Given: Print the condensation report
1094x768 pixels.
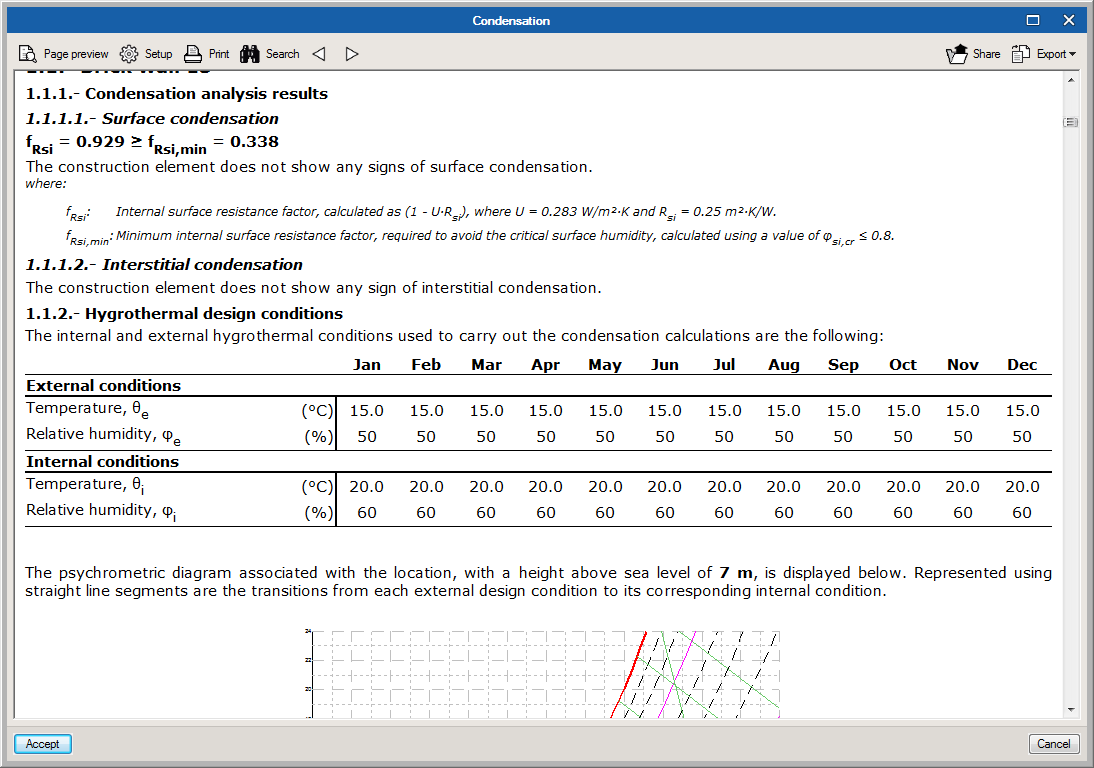Looking at the screenshot, I should [207, 54].
